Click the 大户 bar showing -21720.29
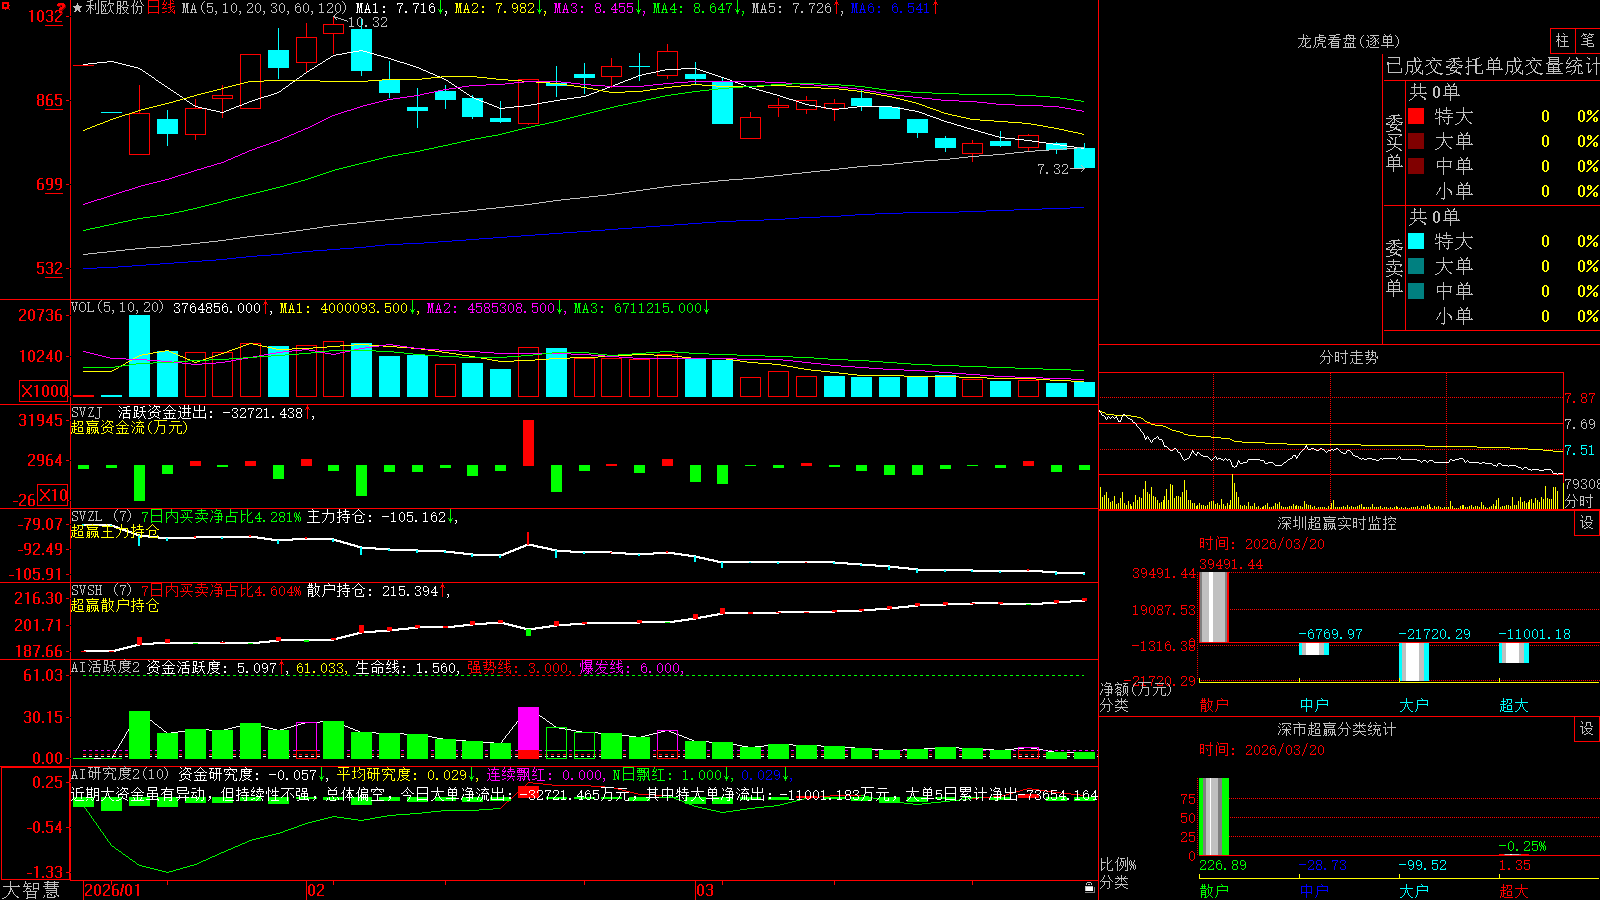 [x=1414, y=662]
